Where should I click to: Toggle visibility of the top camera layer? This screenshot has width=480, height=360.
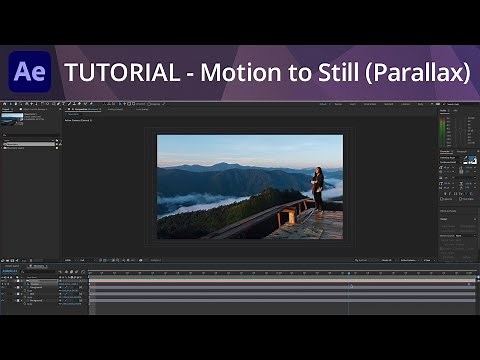click(x=2, y=281)
